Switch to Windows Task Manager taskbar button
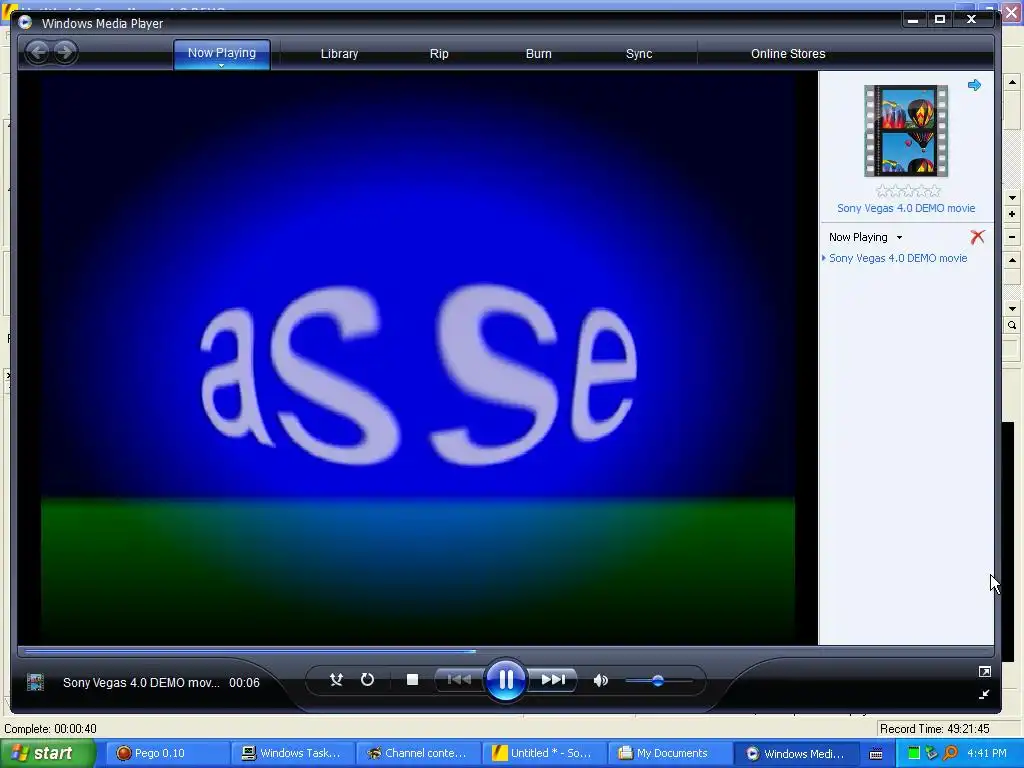1024x768 pixels. tap(292, 753)
